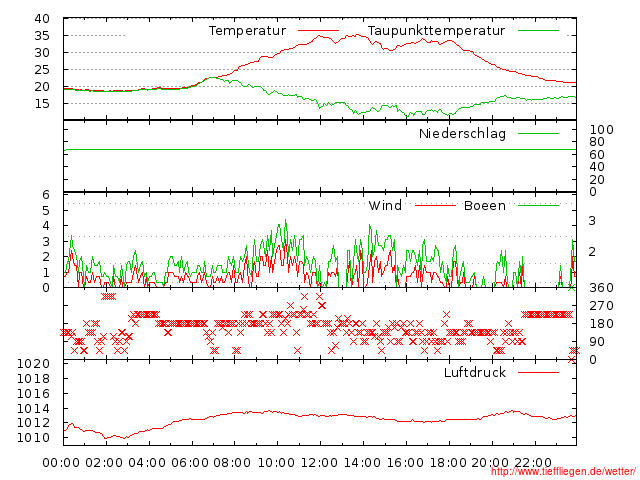Screen dimensions: 640x480
Task: Click the 1014 pressure axis value
Action: pos(33,408)
